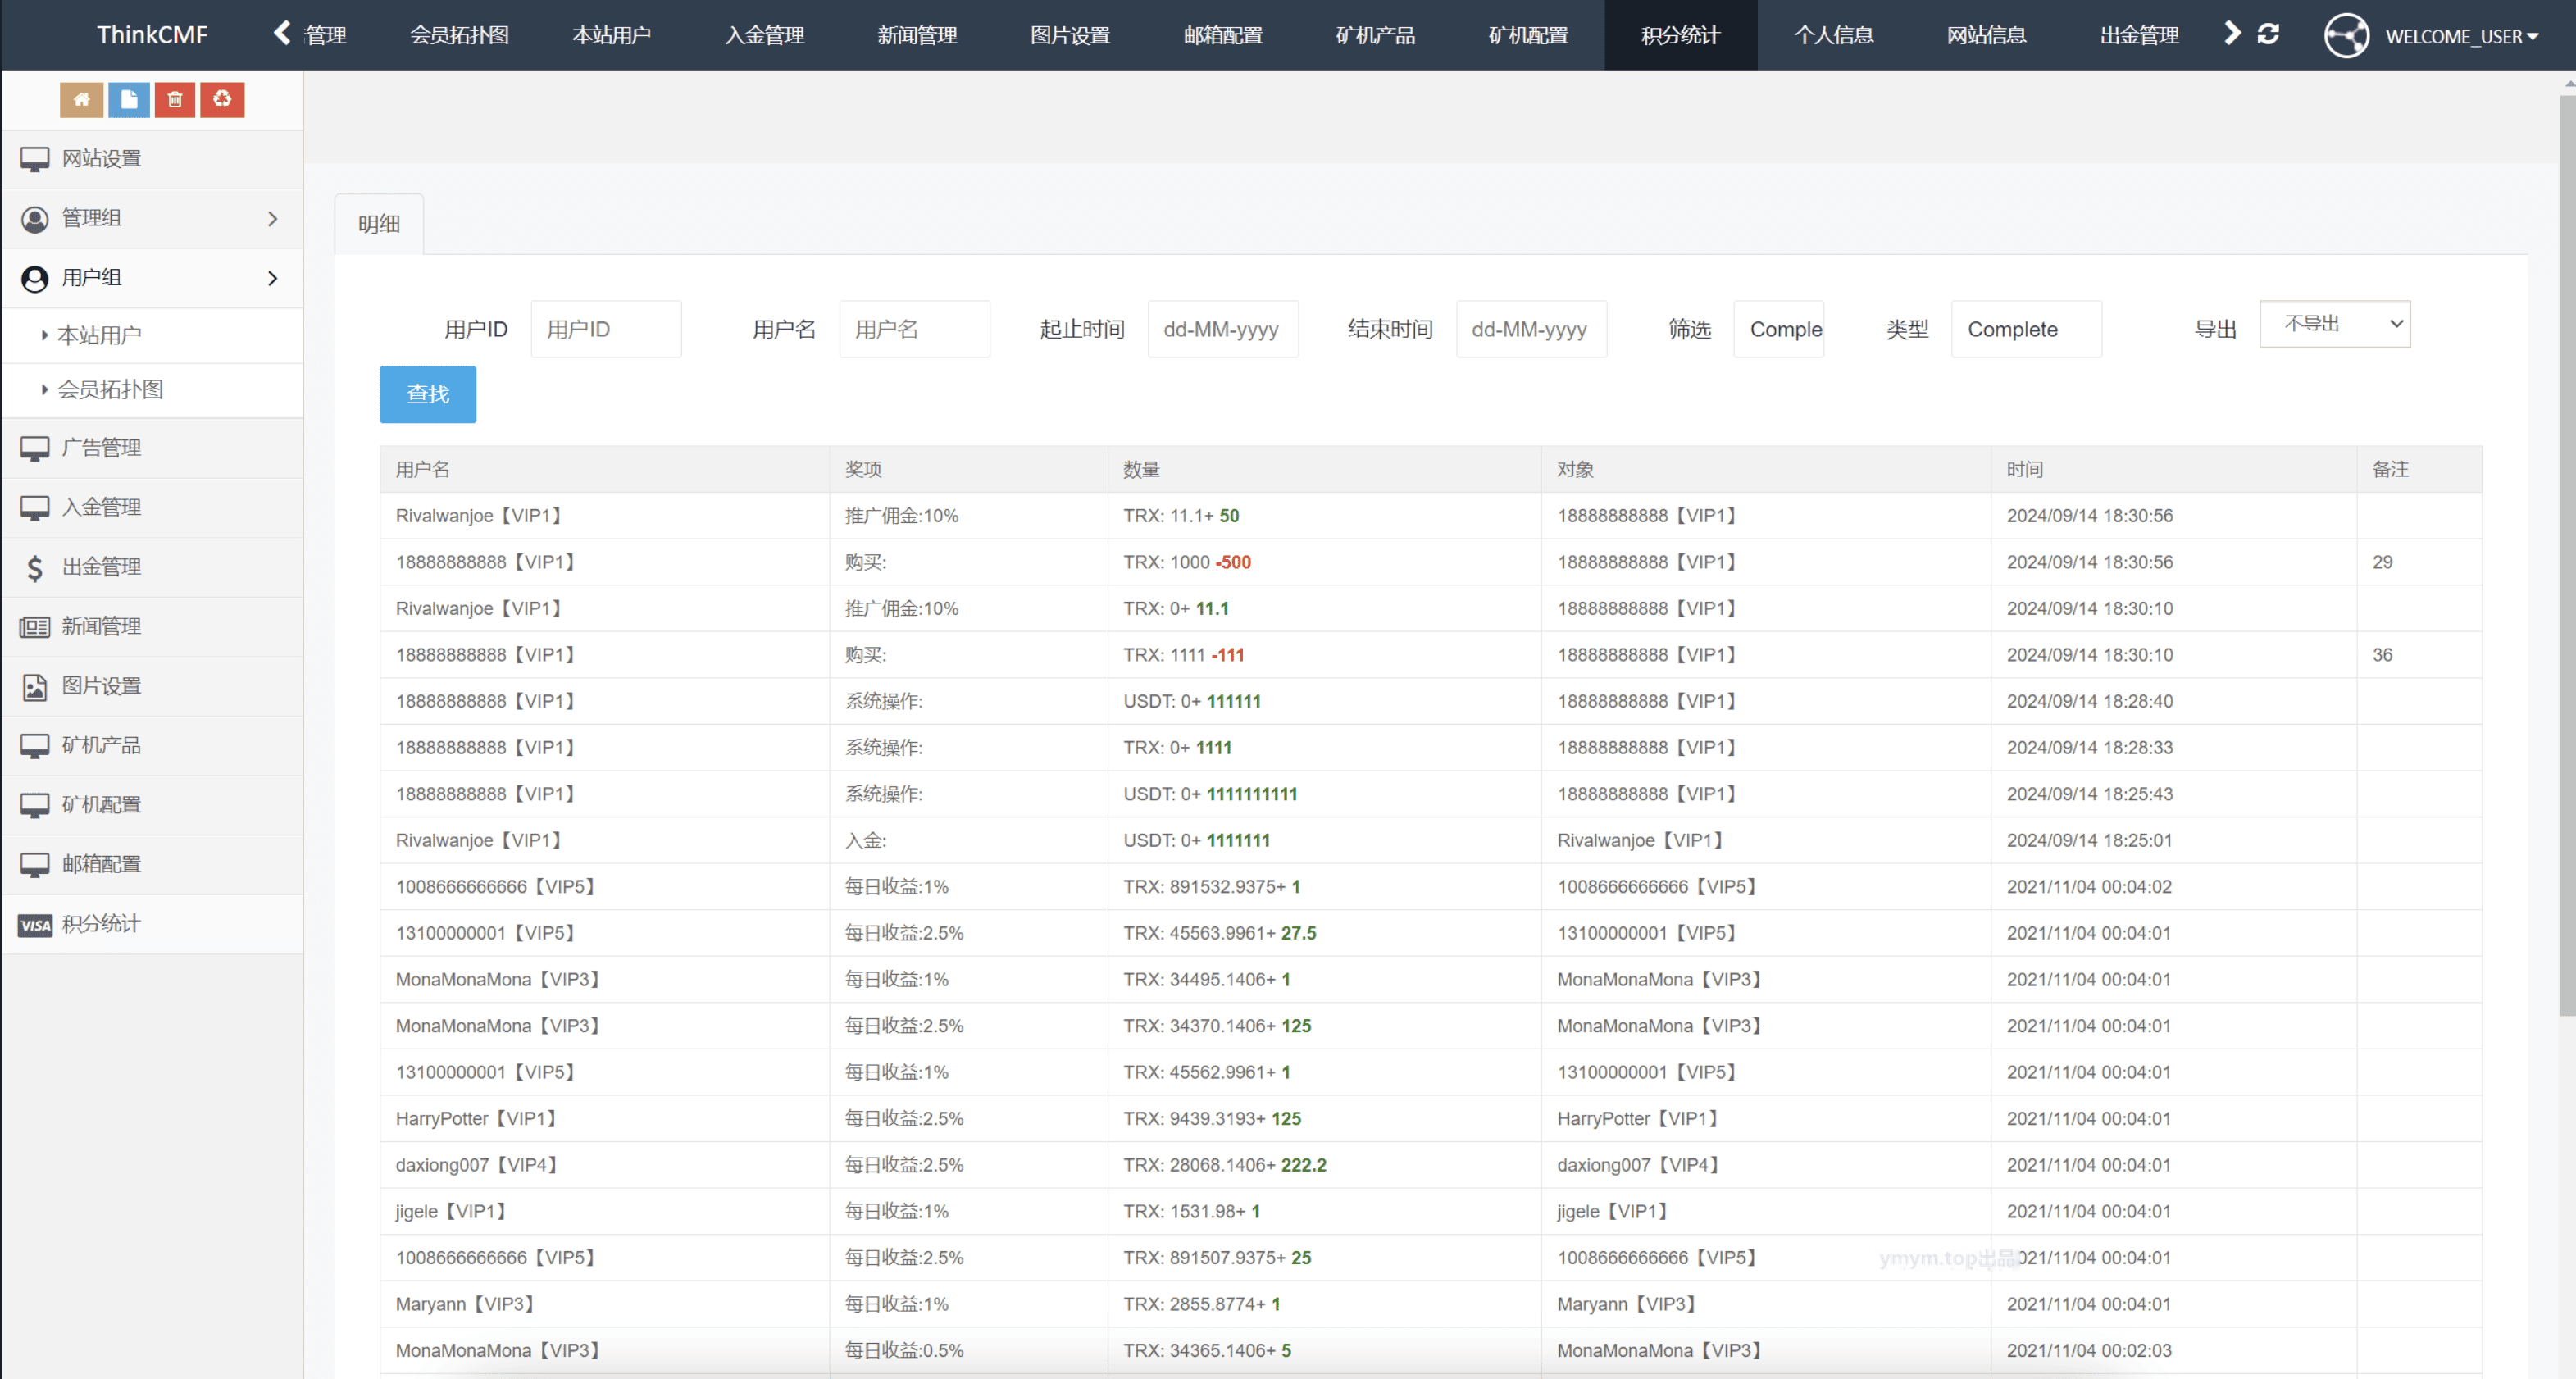Open the 类型 combo box
This screenshot has width=2576, height=1379.
point(2026,329)
